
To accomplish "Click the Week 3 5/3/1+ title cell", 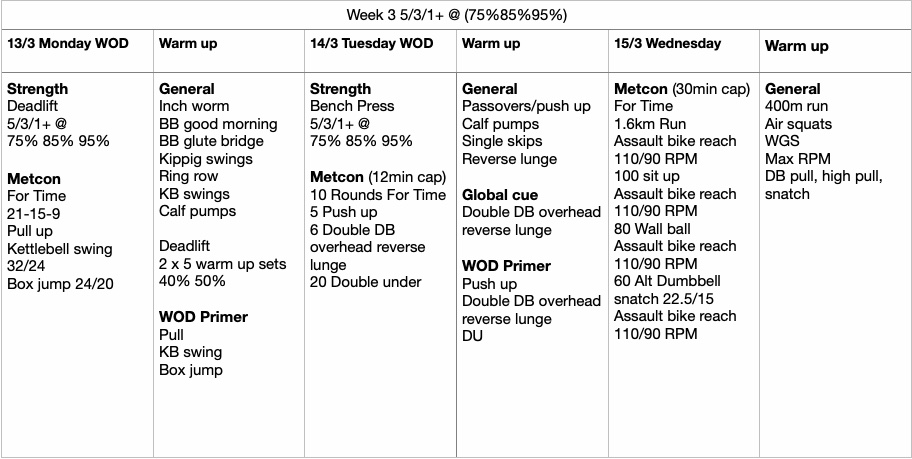I will (456, 16).
